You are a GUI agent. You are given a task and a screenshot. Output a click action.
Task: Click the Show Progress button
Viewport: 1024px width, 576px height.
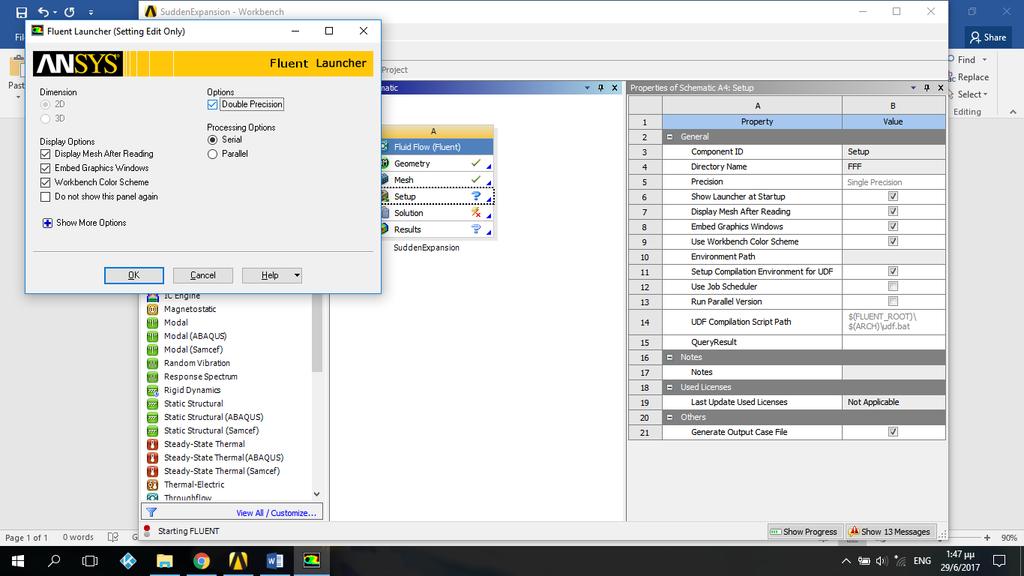[x=805, y=532]
